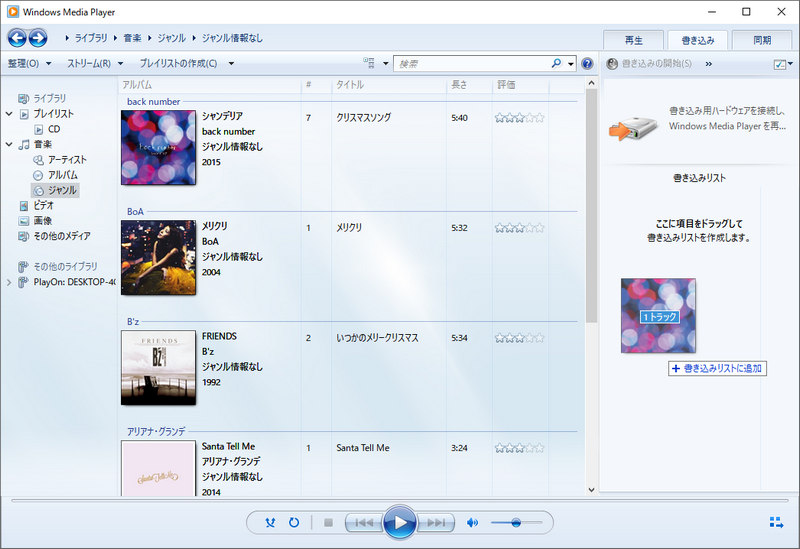Sort by the アルバム column header
This screenshot has height=549, width=800.
(x=209, y=85)
